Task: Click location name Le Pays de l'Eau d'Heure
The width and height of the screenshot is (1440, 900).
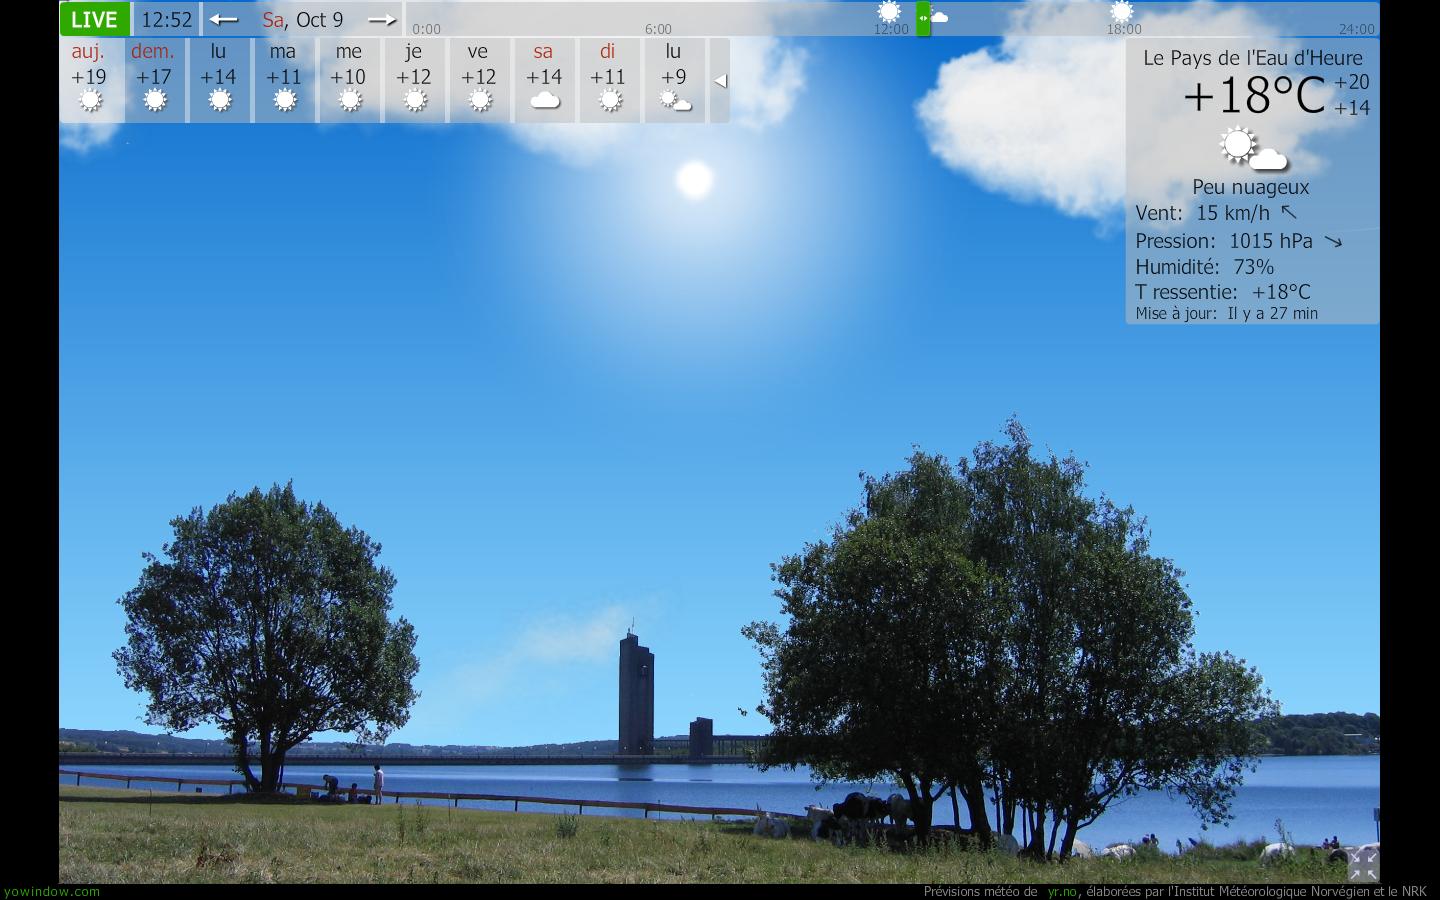Action: pos(1252,58)
